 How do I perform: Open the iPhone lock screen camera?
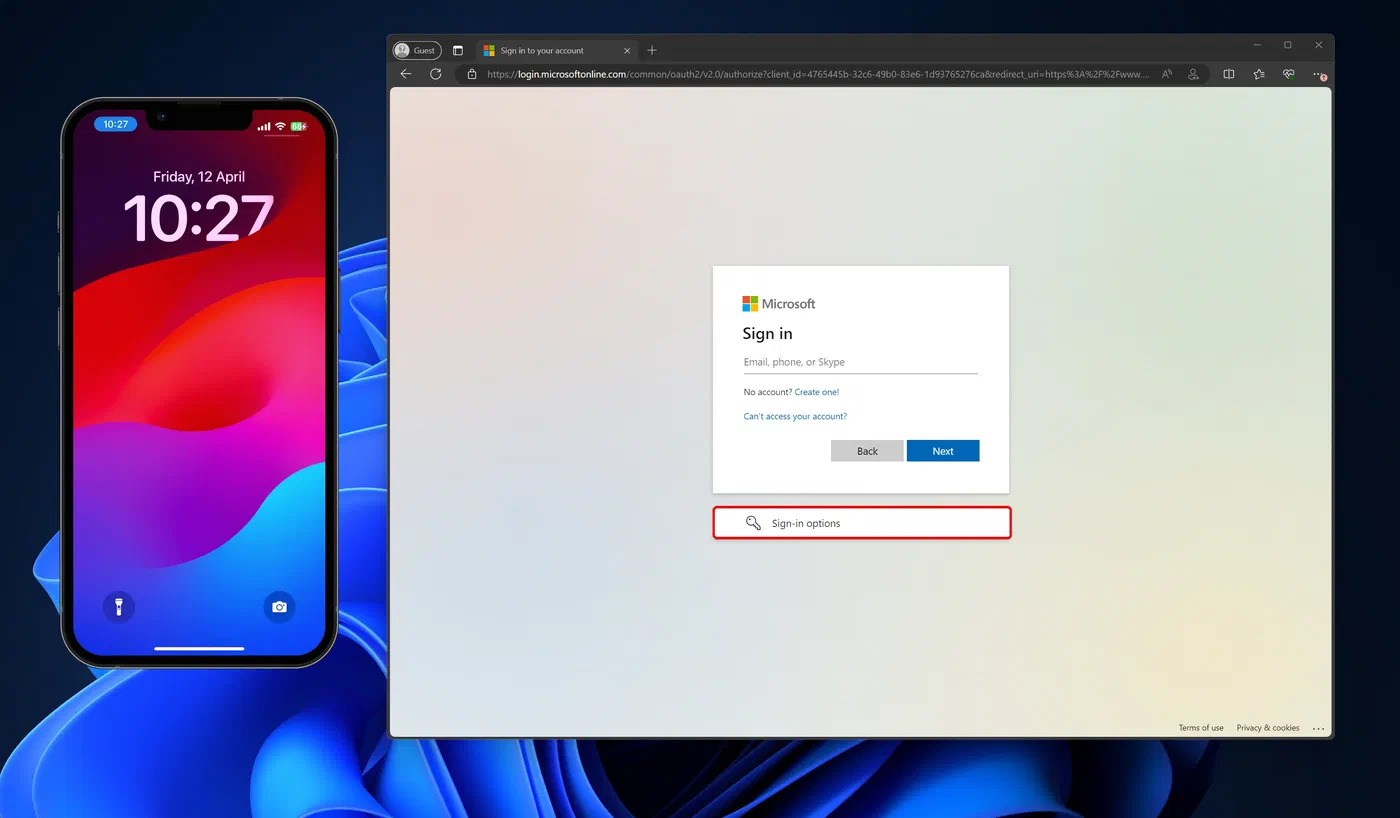(x=280, y=606)
